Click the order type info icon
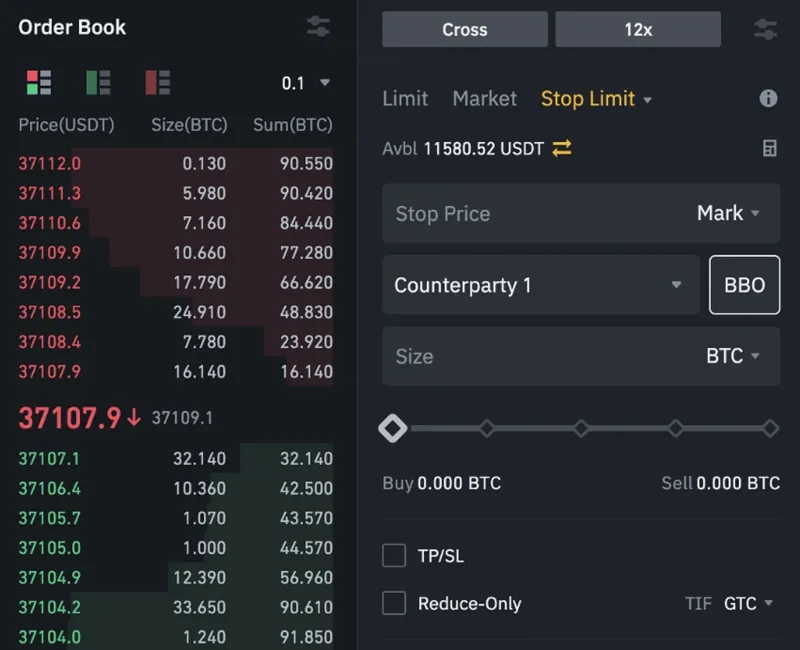Viewport: 800px width, 650px height. pos(768,98)
